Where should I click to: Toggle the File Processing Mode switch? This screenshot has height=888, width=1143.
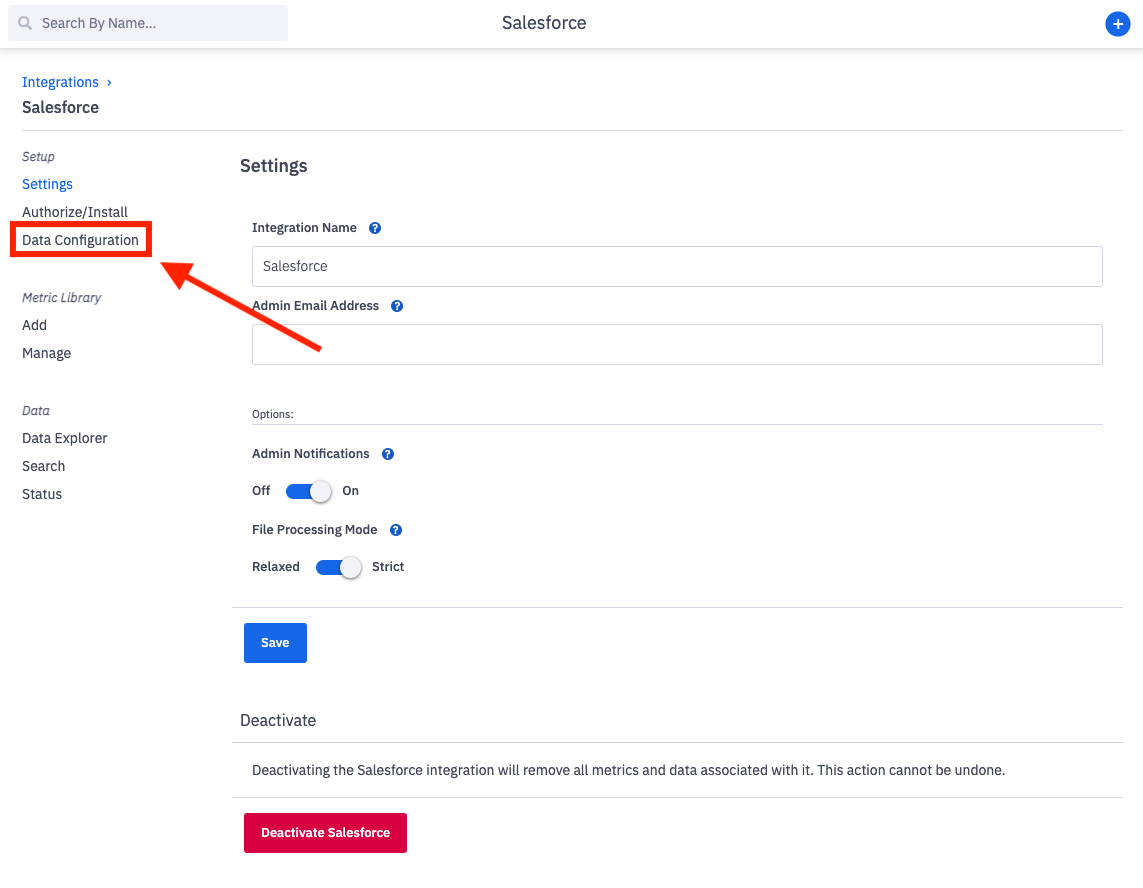pos(338,567)
